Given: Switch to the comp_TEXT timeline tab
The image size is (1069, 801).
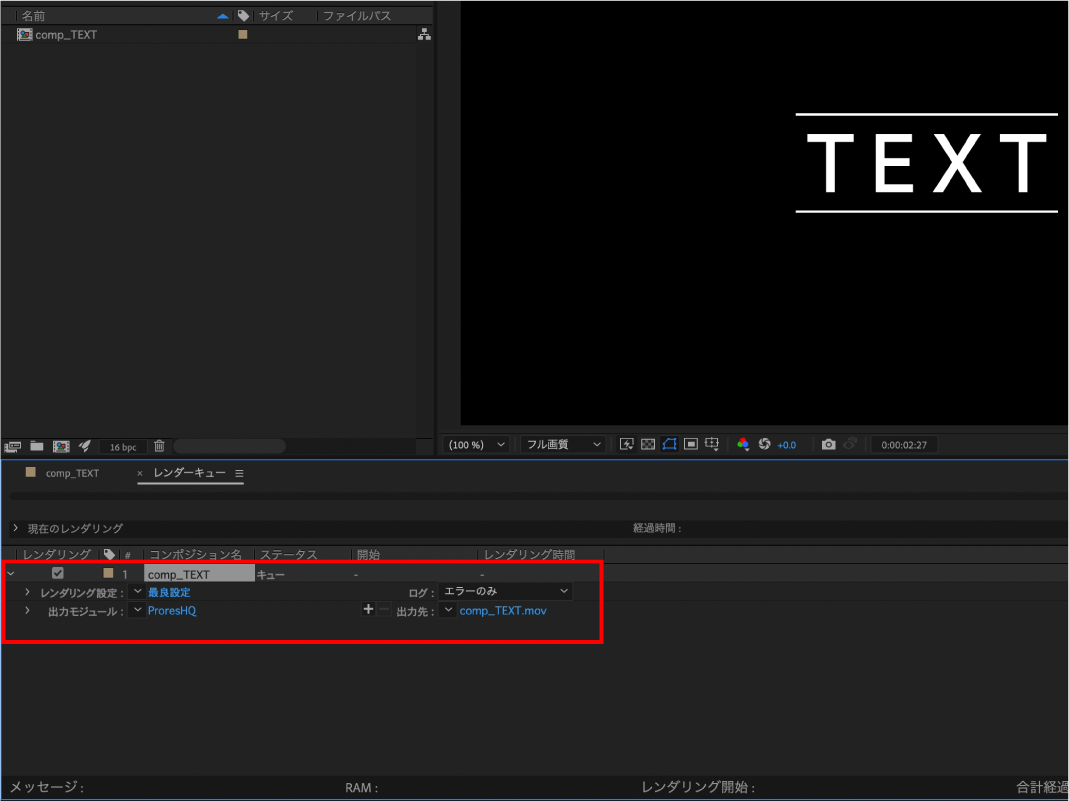Looking at the screenshot, I should [72, 473].
